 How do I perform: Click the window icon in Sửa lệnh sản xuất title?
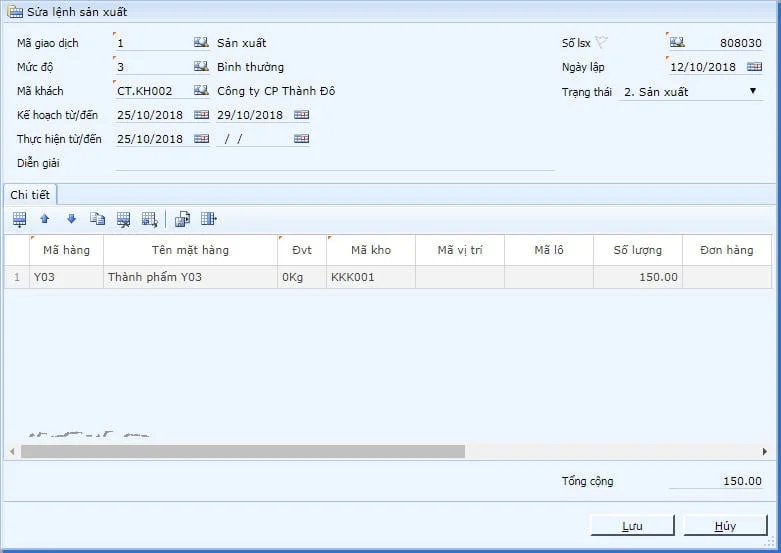(15, 12)
